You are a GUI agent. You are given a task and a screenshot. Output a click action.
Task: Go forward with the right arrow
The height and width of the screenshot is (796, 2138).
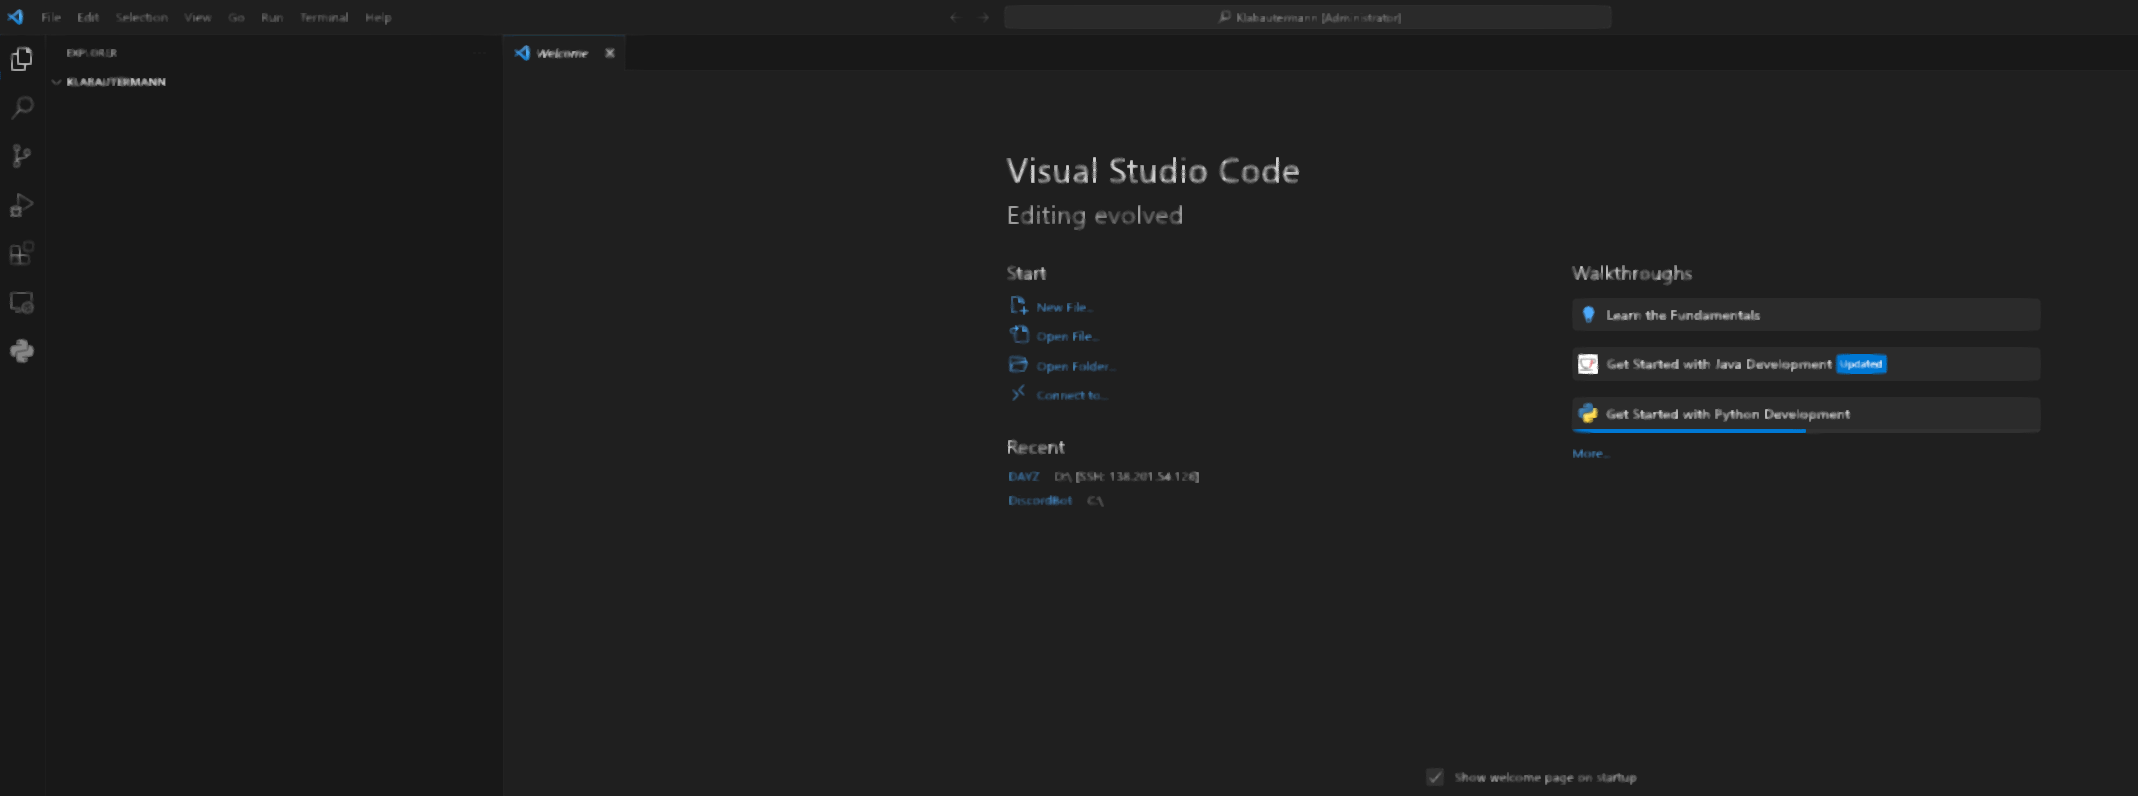point(984,17)
